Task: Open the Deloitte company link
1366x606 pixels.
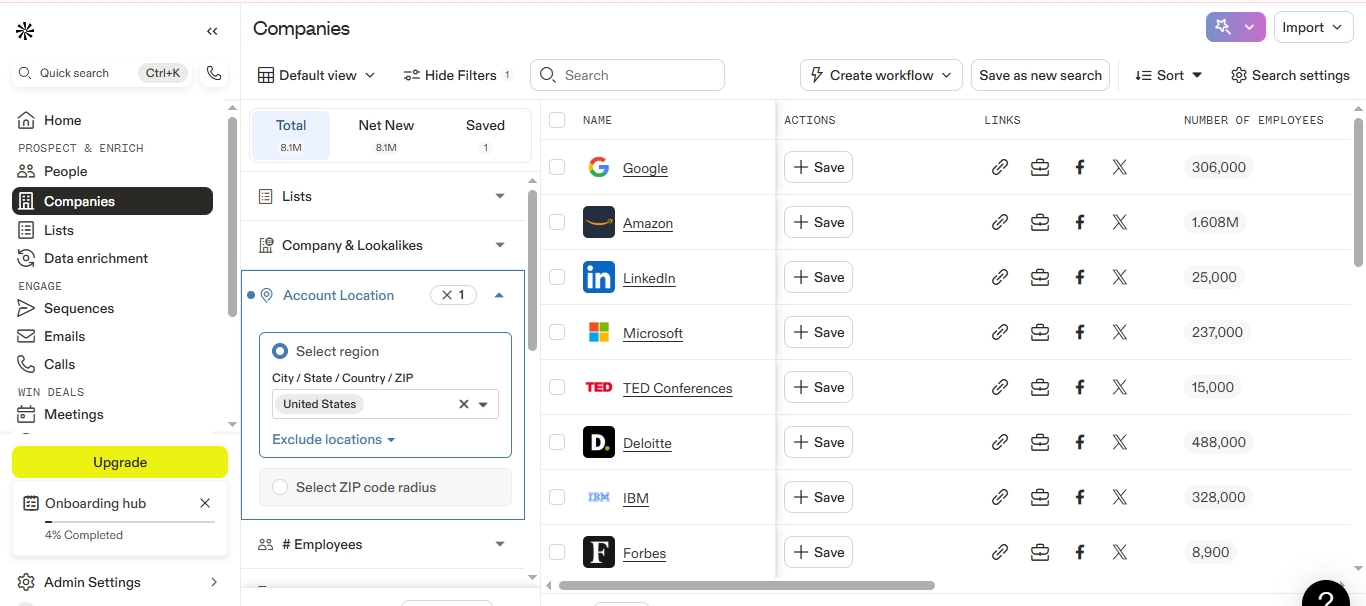Action: coord(647,443)
